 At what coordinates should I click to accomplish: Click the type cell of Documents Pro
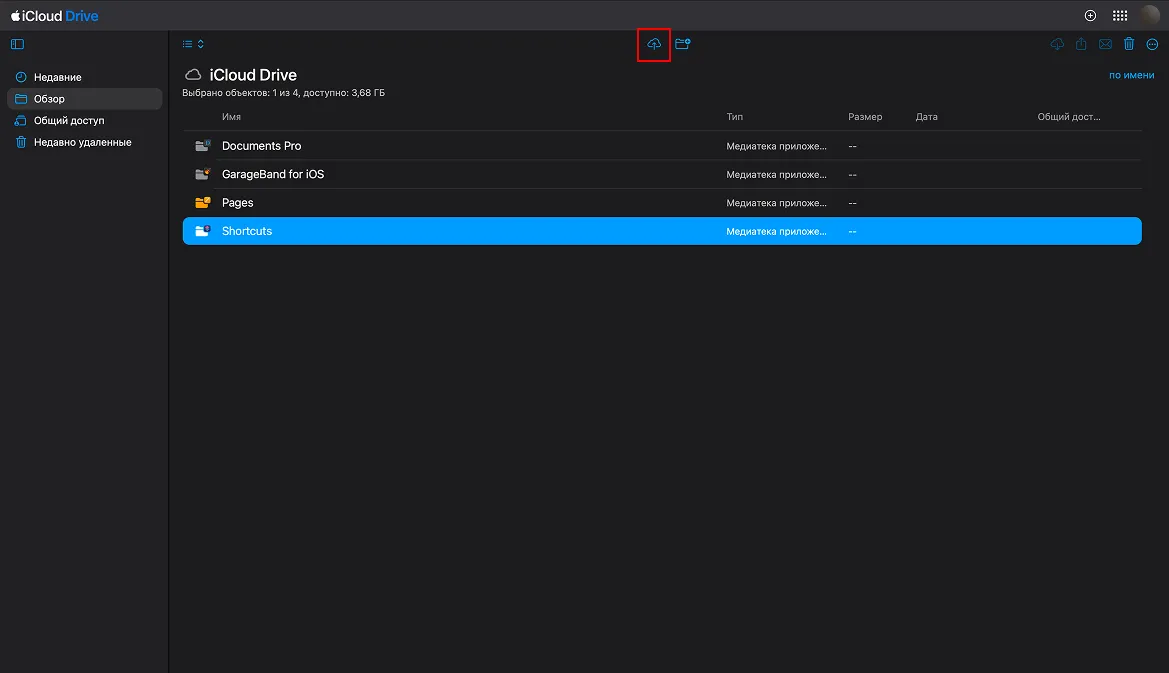[776, 146]
